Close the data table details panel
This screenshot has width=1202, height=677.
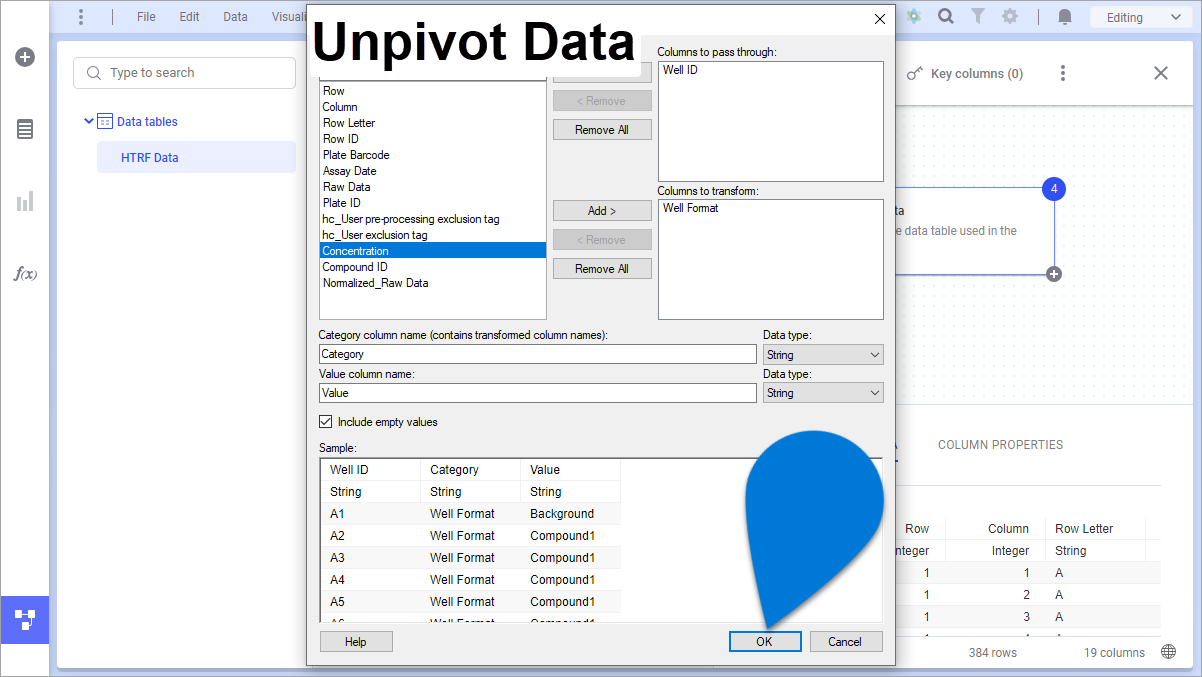pyautogui.click(x=1161, y=73)
